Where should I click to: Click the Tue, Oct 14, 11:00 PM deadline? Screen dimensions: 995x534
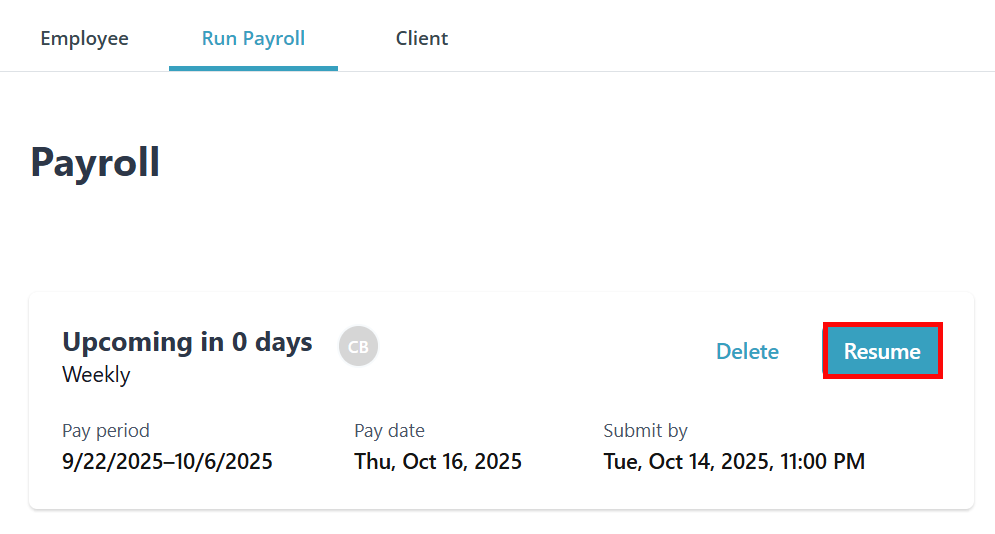pyautogui.click(x=734, y=461)
